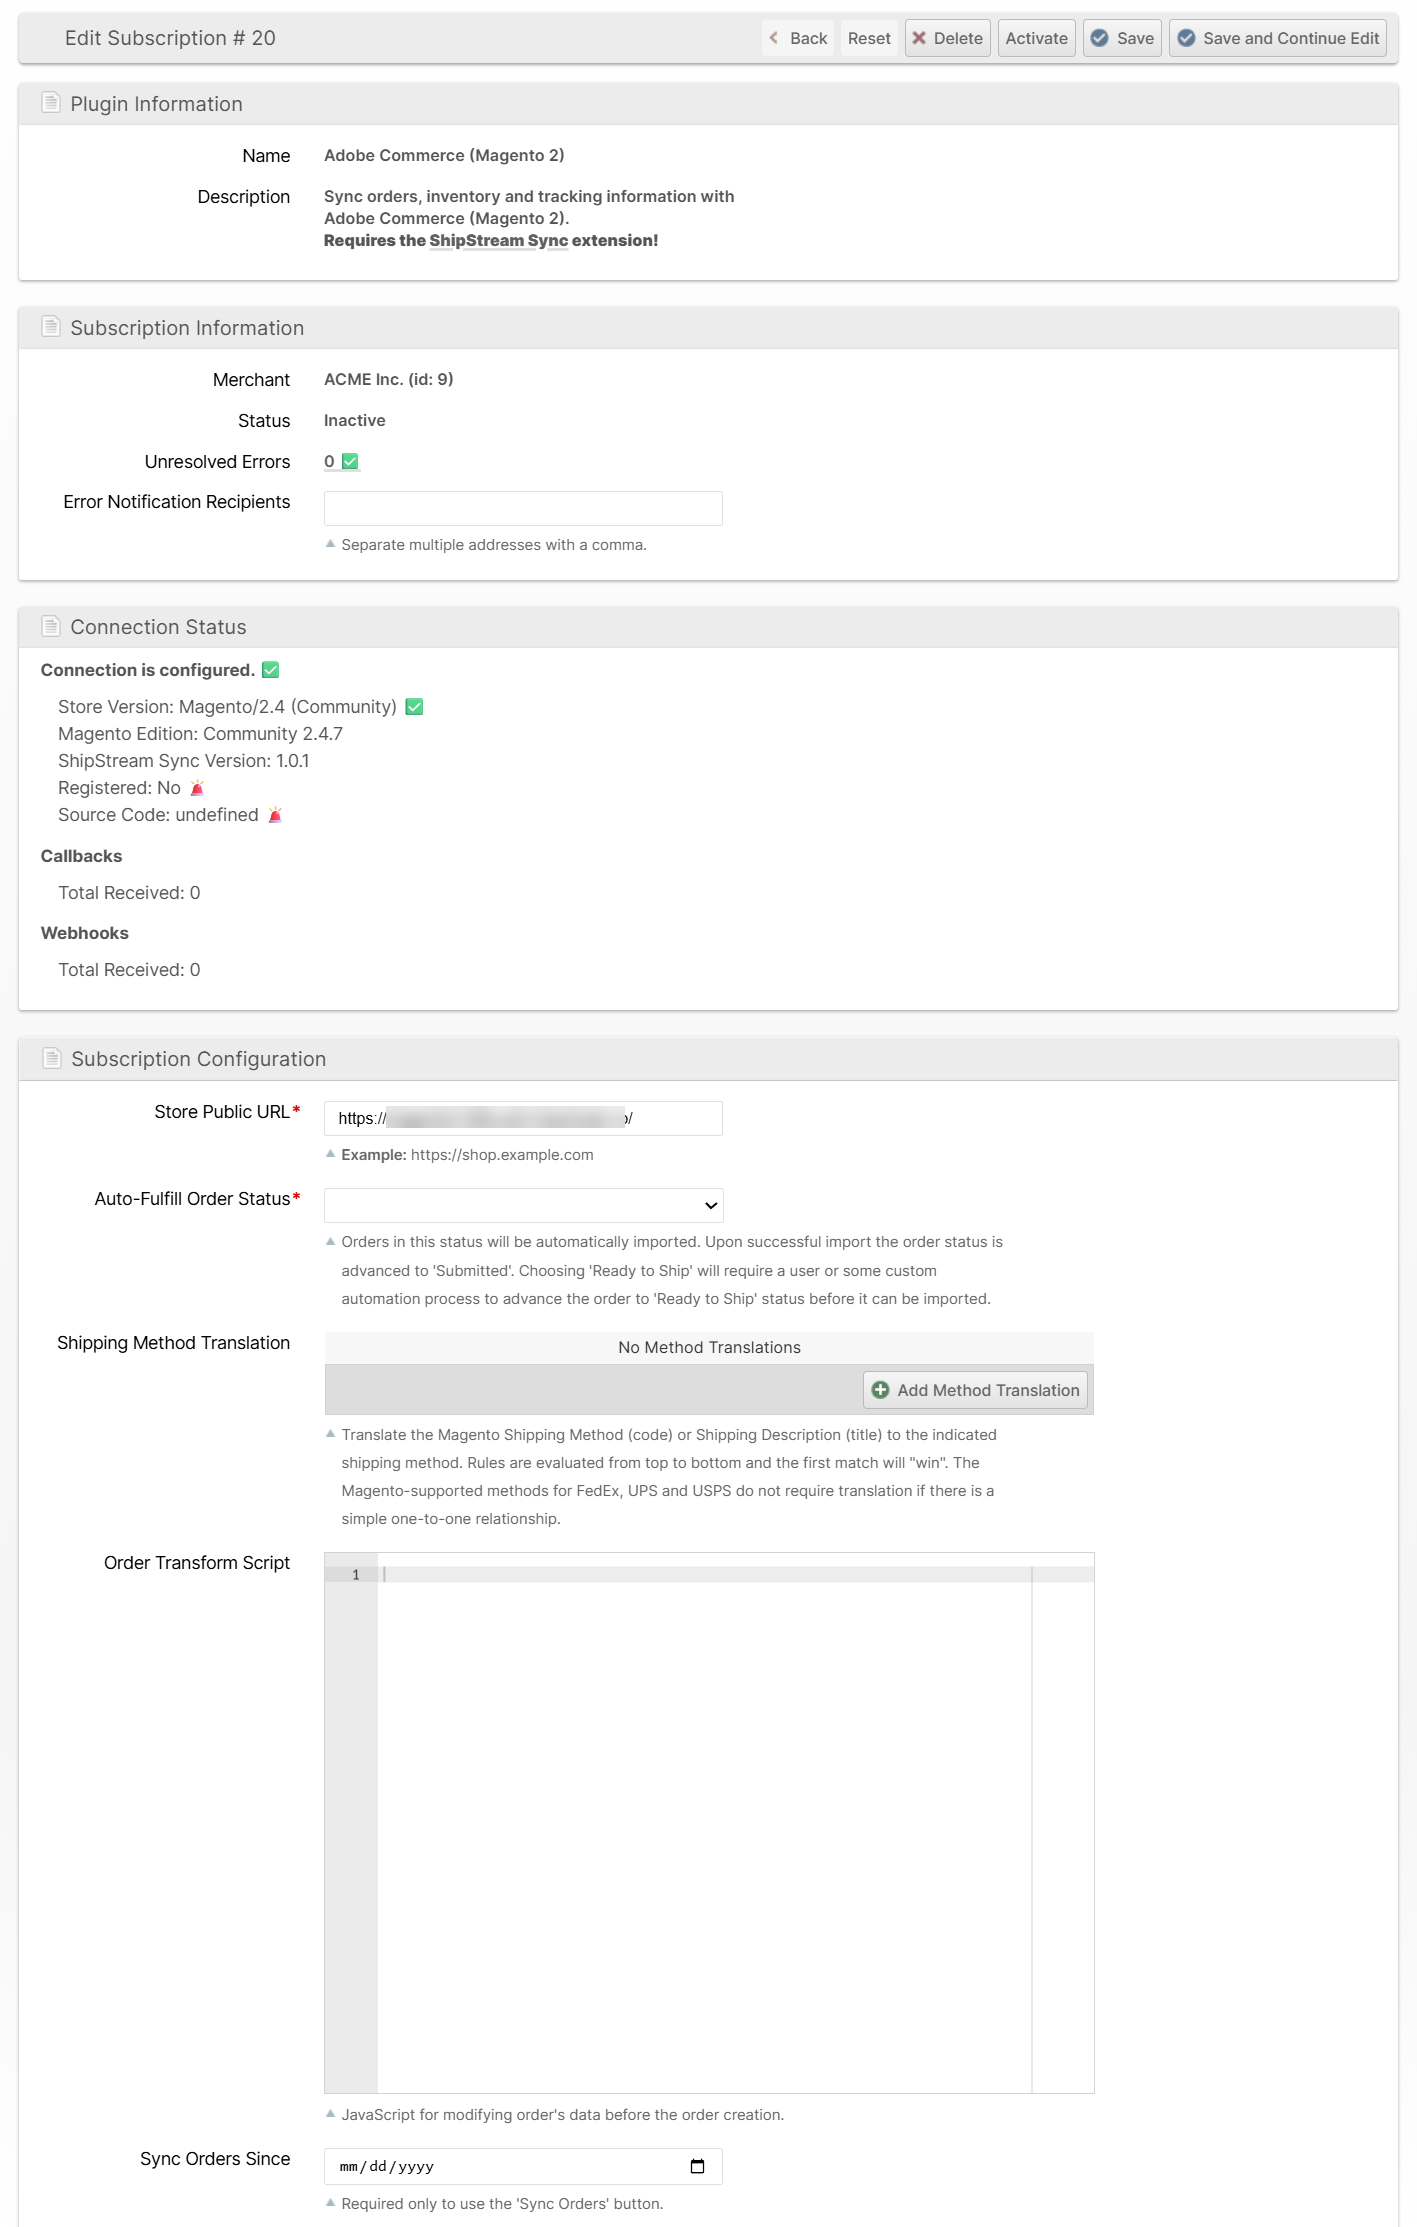Click the green check beside Store Version

point(414,707)
